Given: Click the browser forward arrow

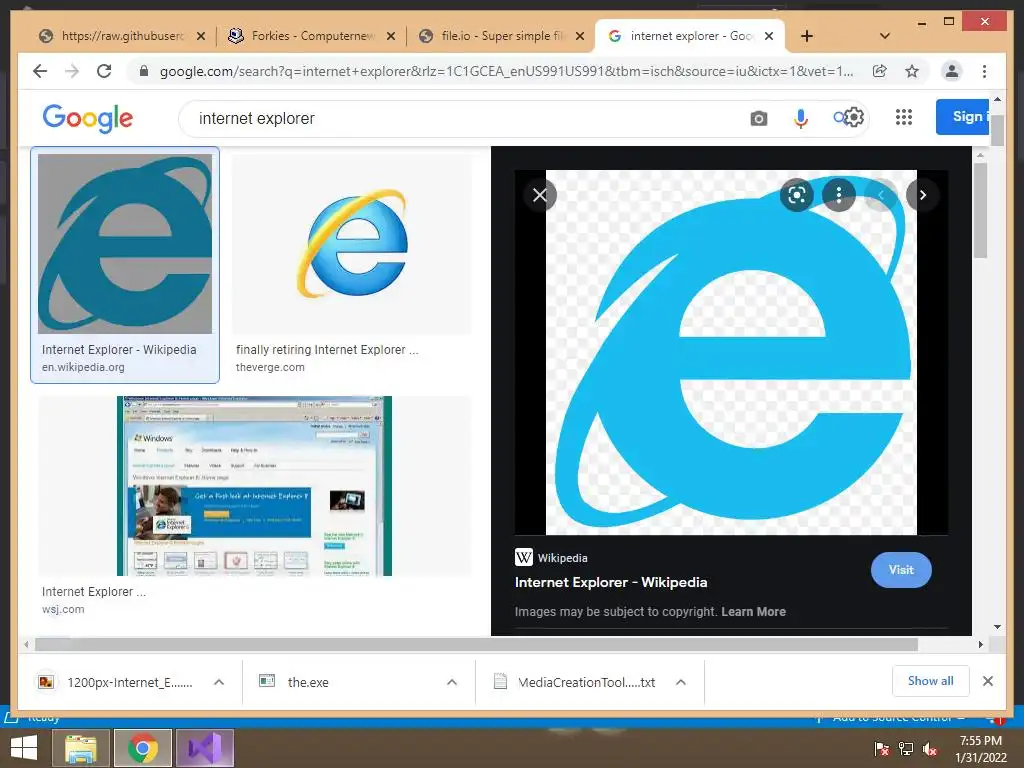Looking at the screenshot, I should coord(72,71).
